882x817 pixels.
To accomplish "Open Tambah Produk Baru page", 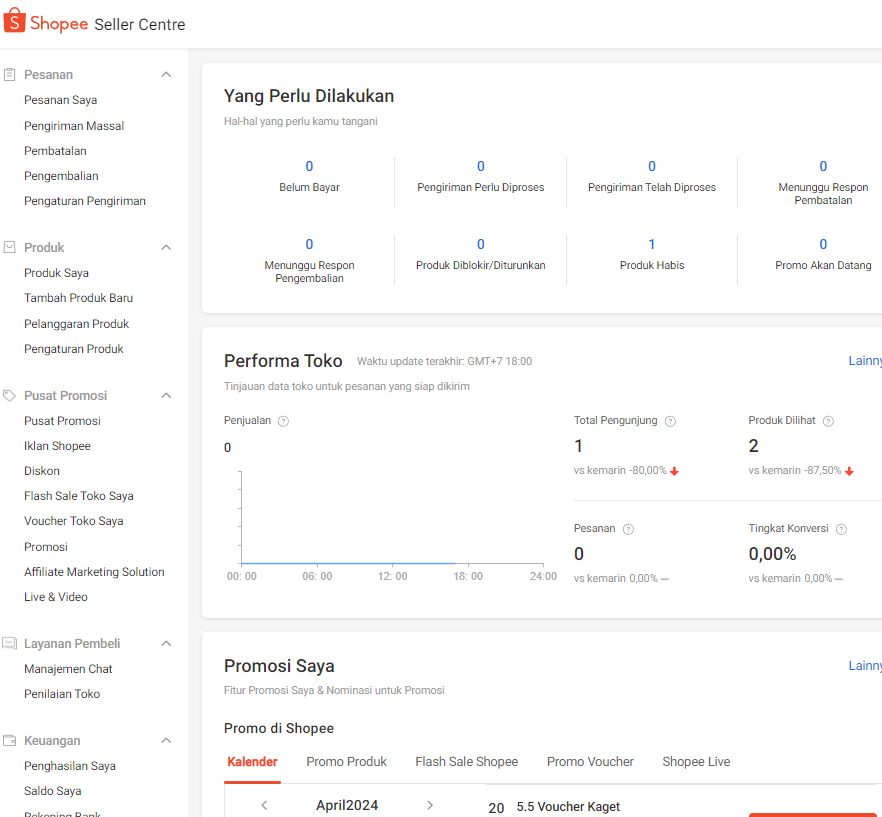I will [x=78, y=298].
